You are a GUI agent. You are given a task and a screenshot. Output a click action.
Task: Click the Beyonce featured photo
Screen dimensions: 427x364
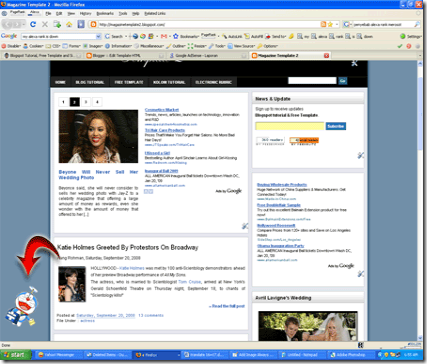coord(98,136)
